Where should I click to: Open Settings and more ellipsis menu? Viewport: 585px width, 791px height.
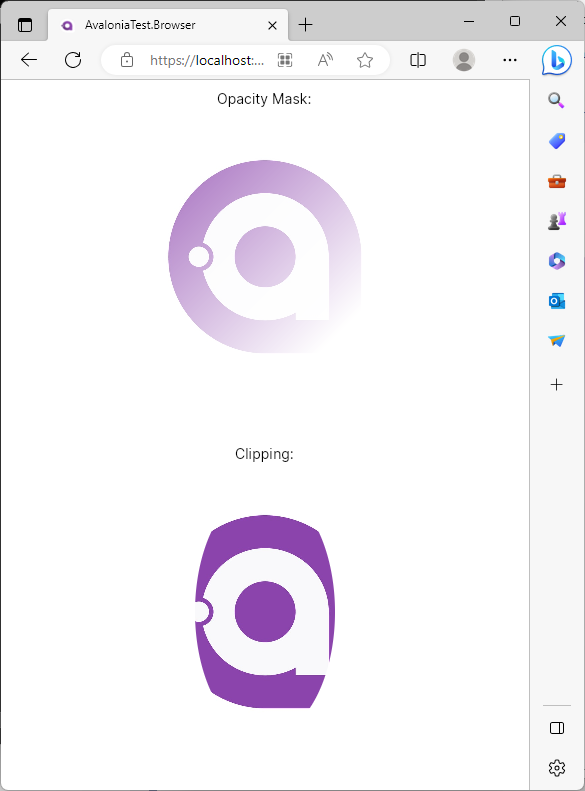(x=510, y=60)
